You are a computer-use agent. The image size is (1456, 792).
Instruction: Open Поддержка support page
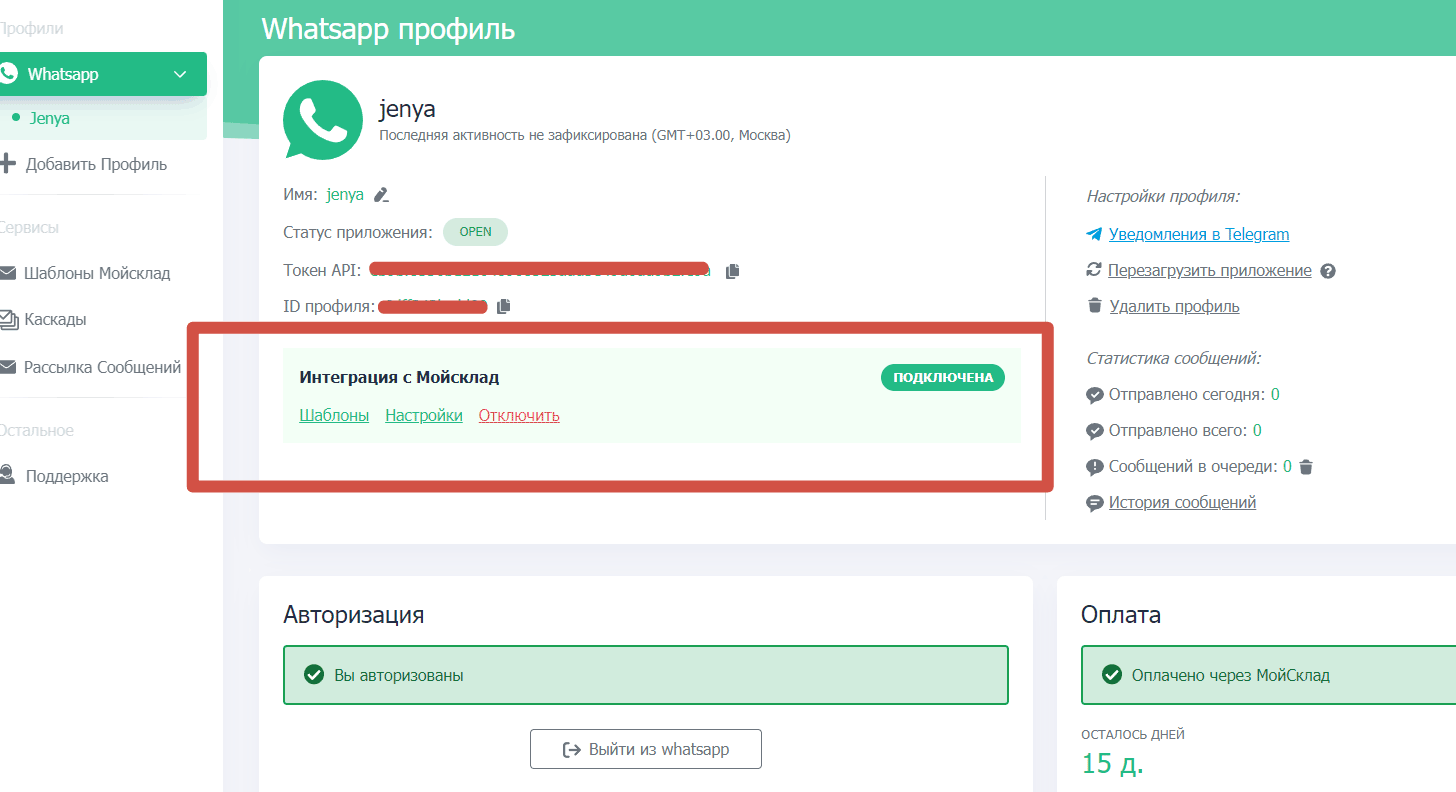pyautogui.click(x=66, y=476)
